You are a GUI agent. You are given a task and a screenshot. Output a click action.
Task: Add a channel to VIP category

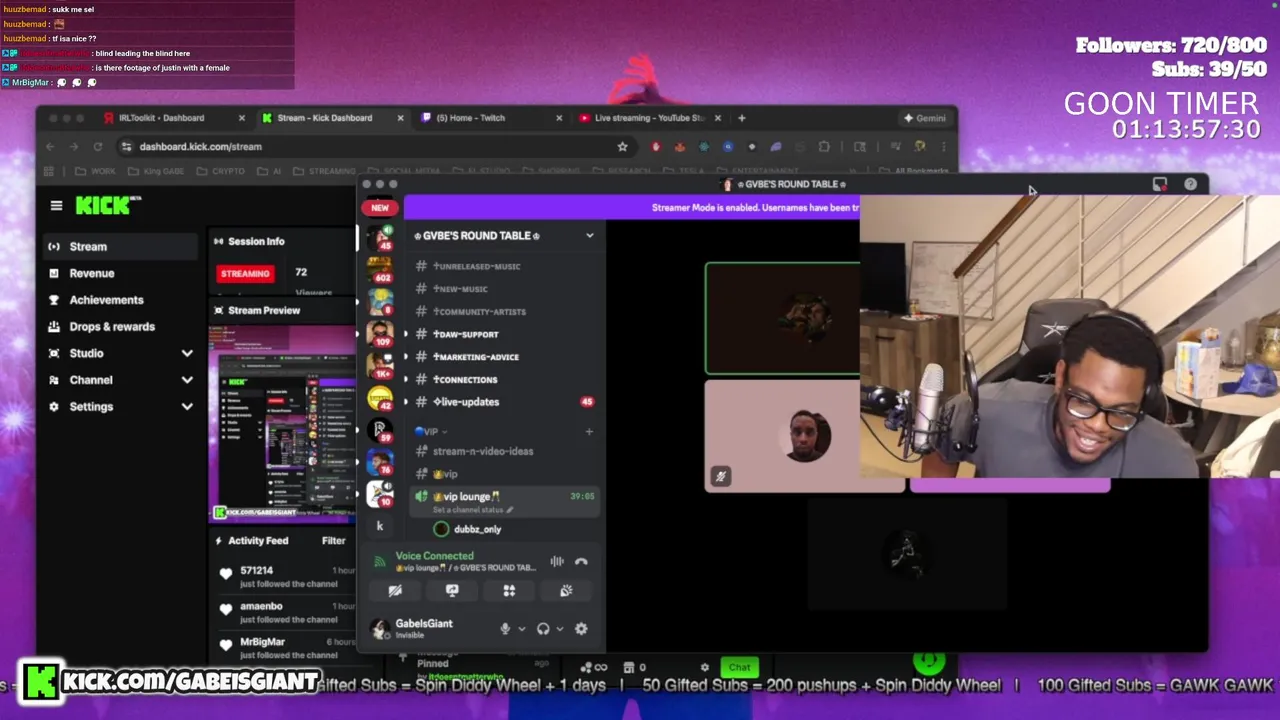(589, 431)
